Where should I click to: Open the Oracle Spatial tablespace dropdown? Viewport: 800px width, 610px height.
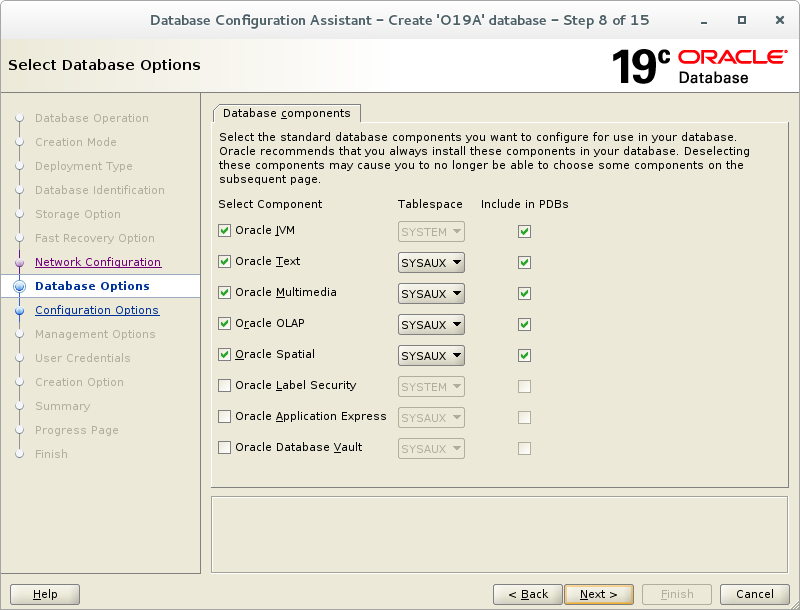click(431, 355)
